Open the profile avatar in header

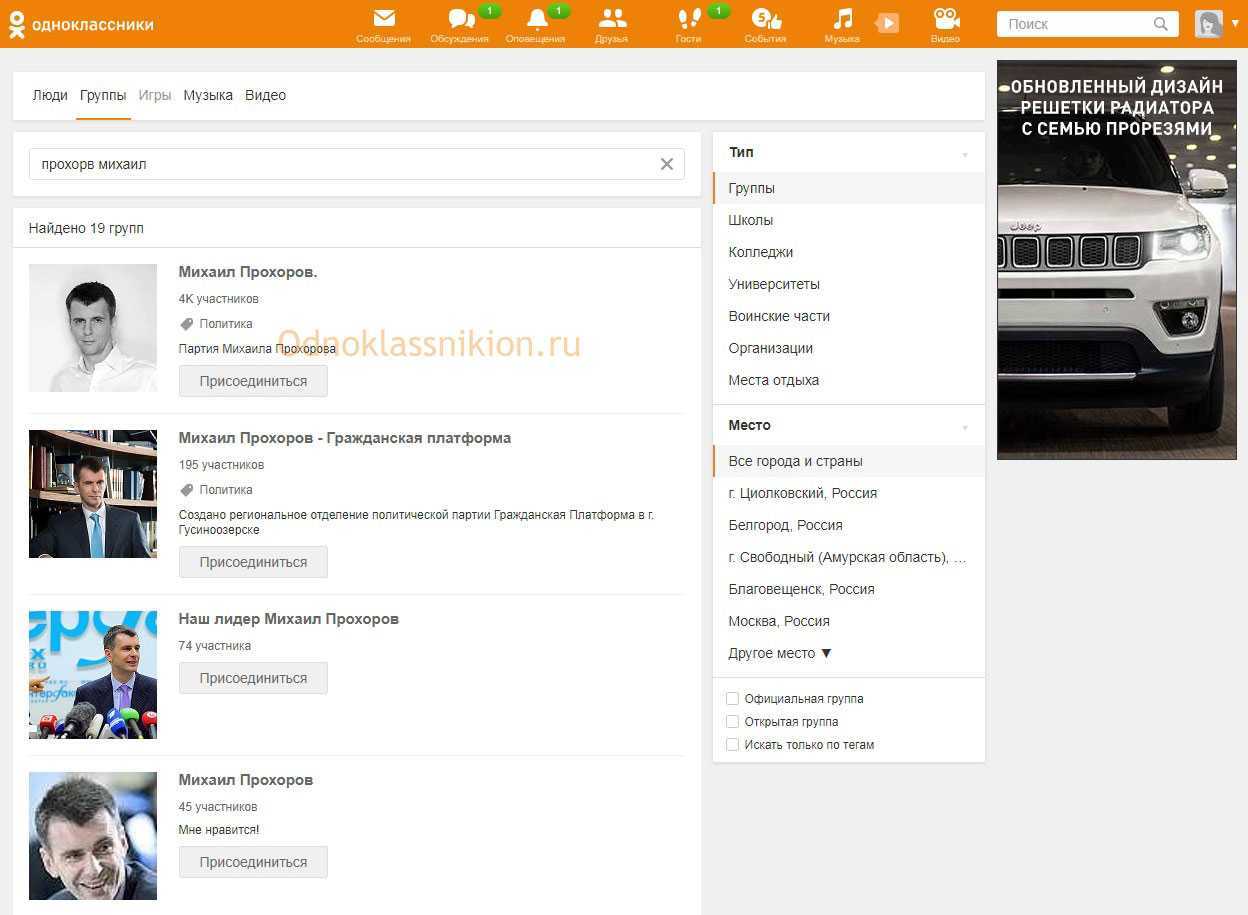pyautogui.click(x=1209, y=24)
